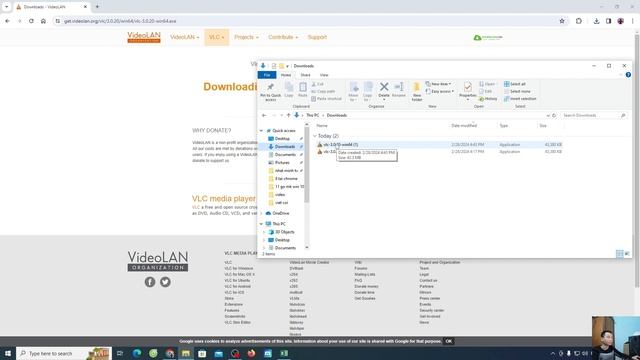Open address bar history dropdown in Explorer
Viewport: 640px width, 360px height.
coord(548,116)
